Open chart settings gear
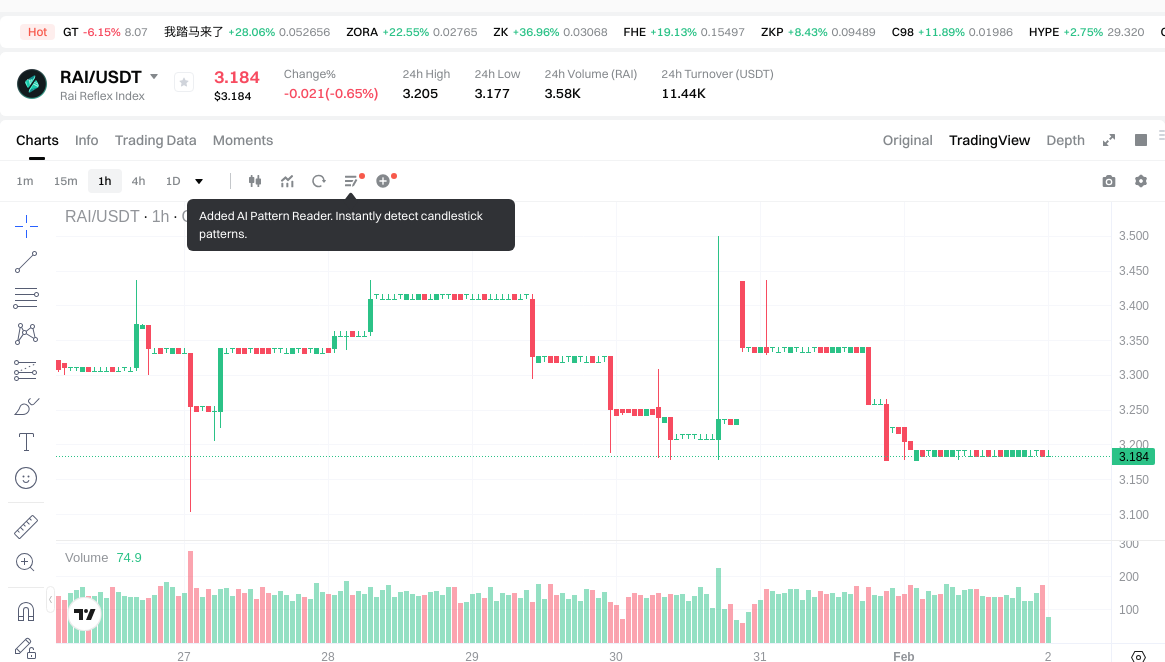 point(1141,181)
